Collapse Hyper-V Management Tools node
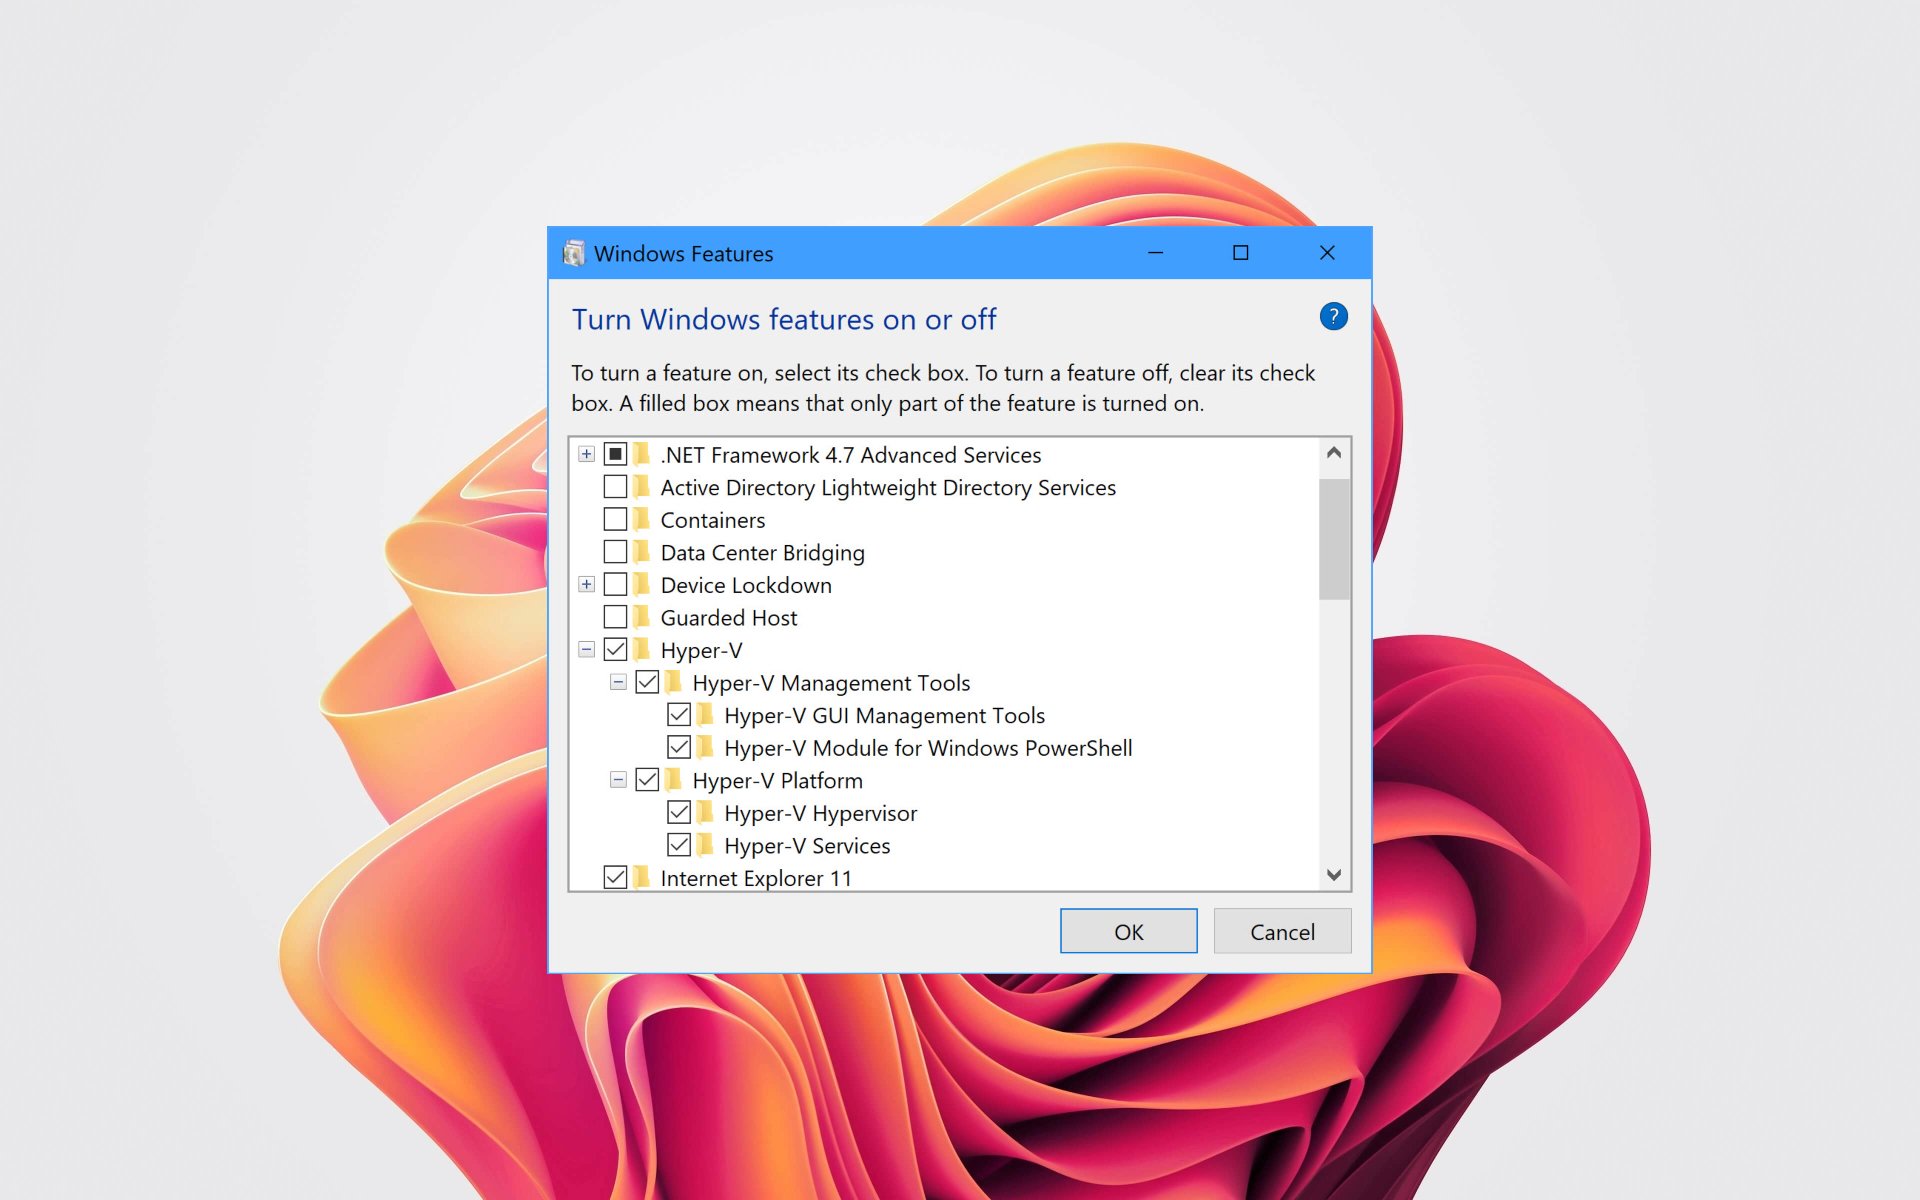 pos(619,682)
